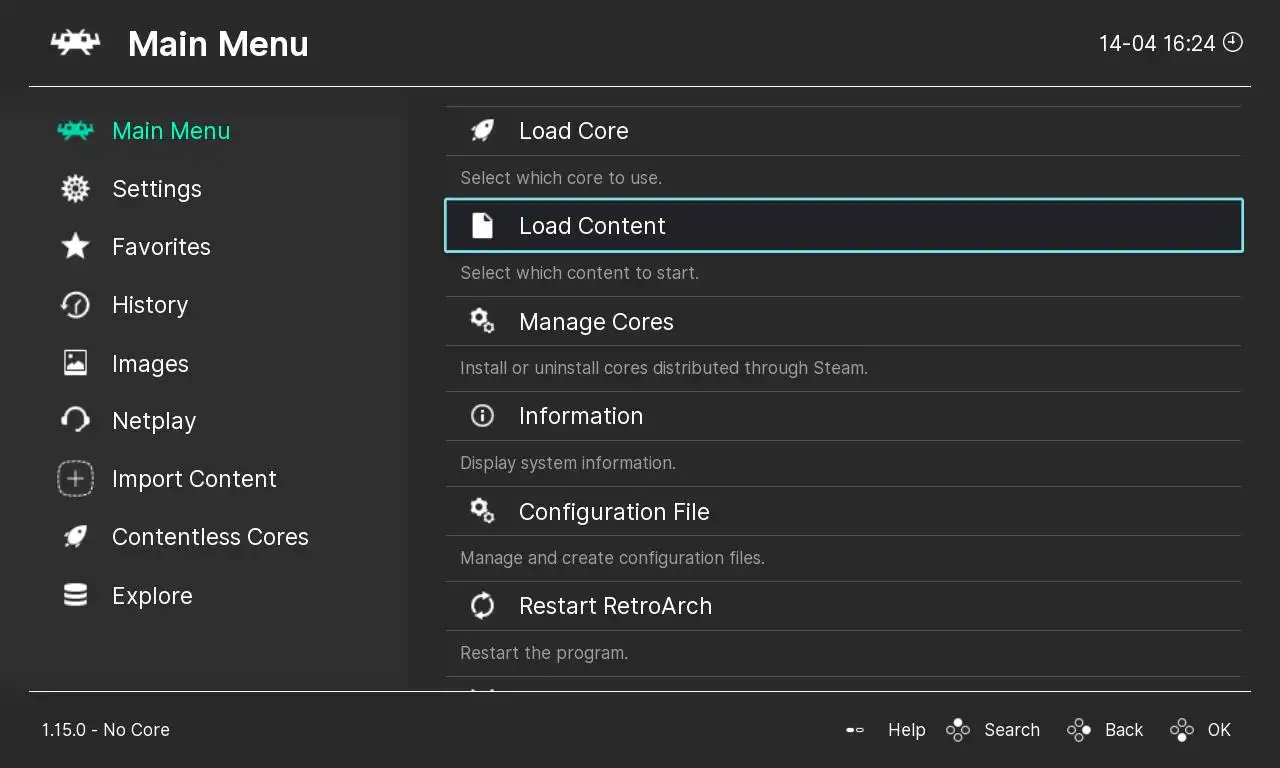
Task: Switch to the Images sidebar tab
Action: pos(150,364)
